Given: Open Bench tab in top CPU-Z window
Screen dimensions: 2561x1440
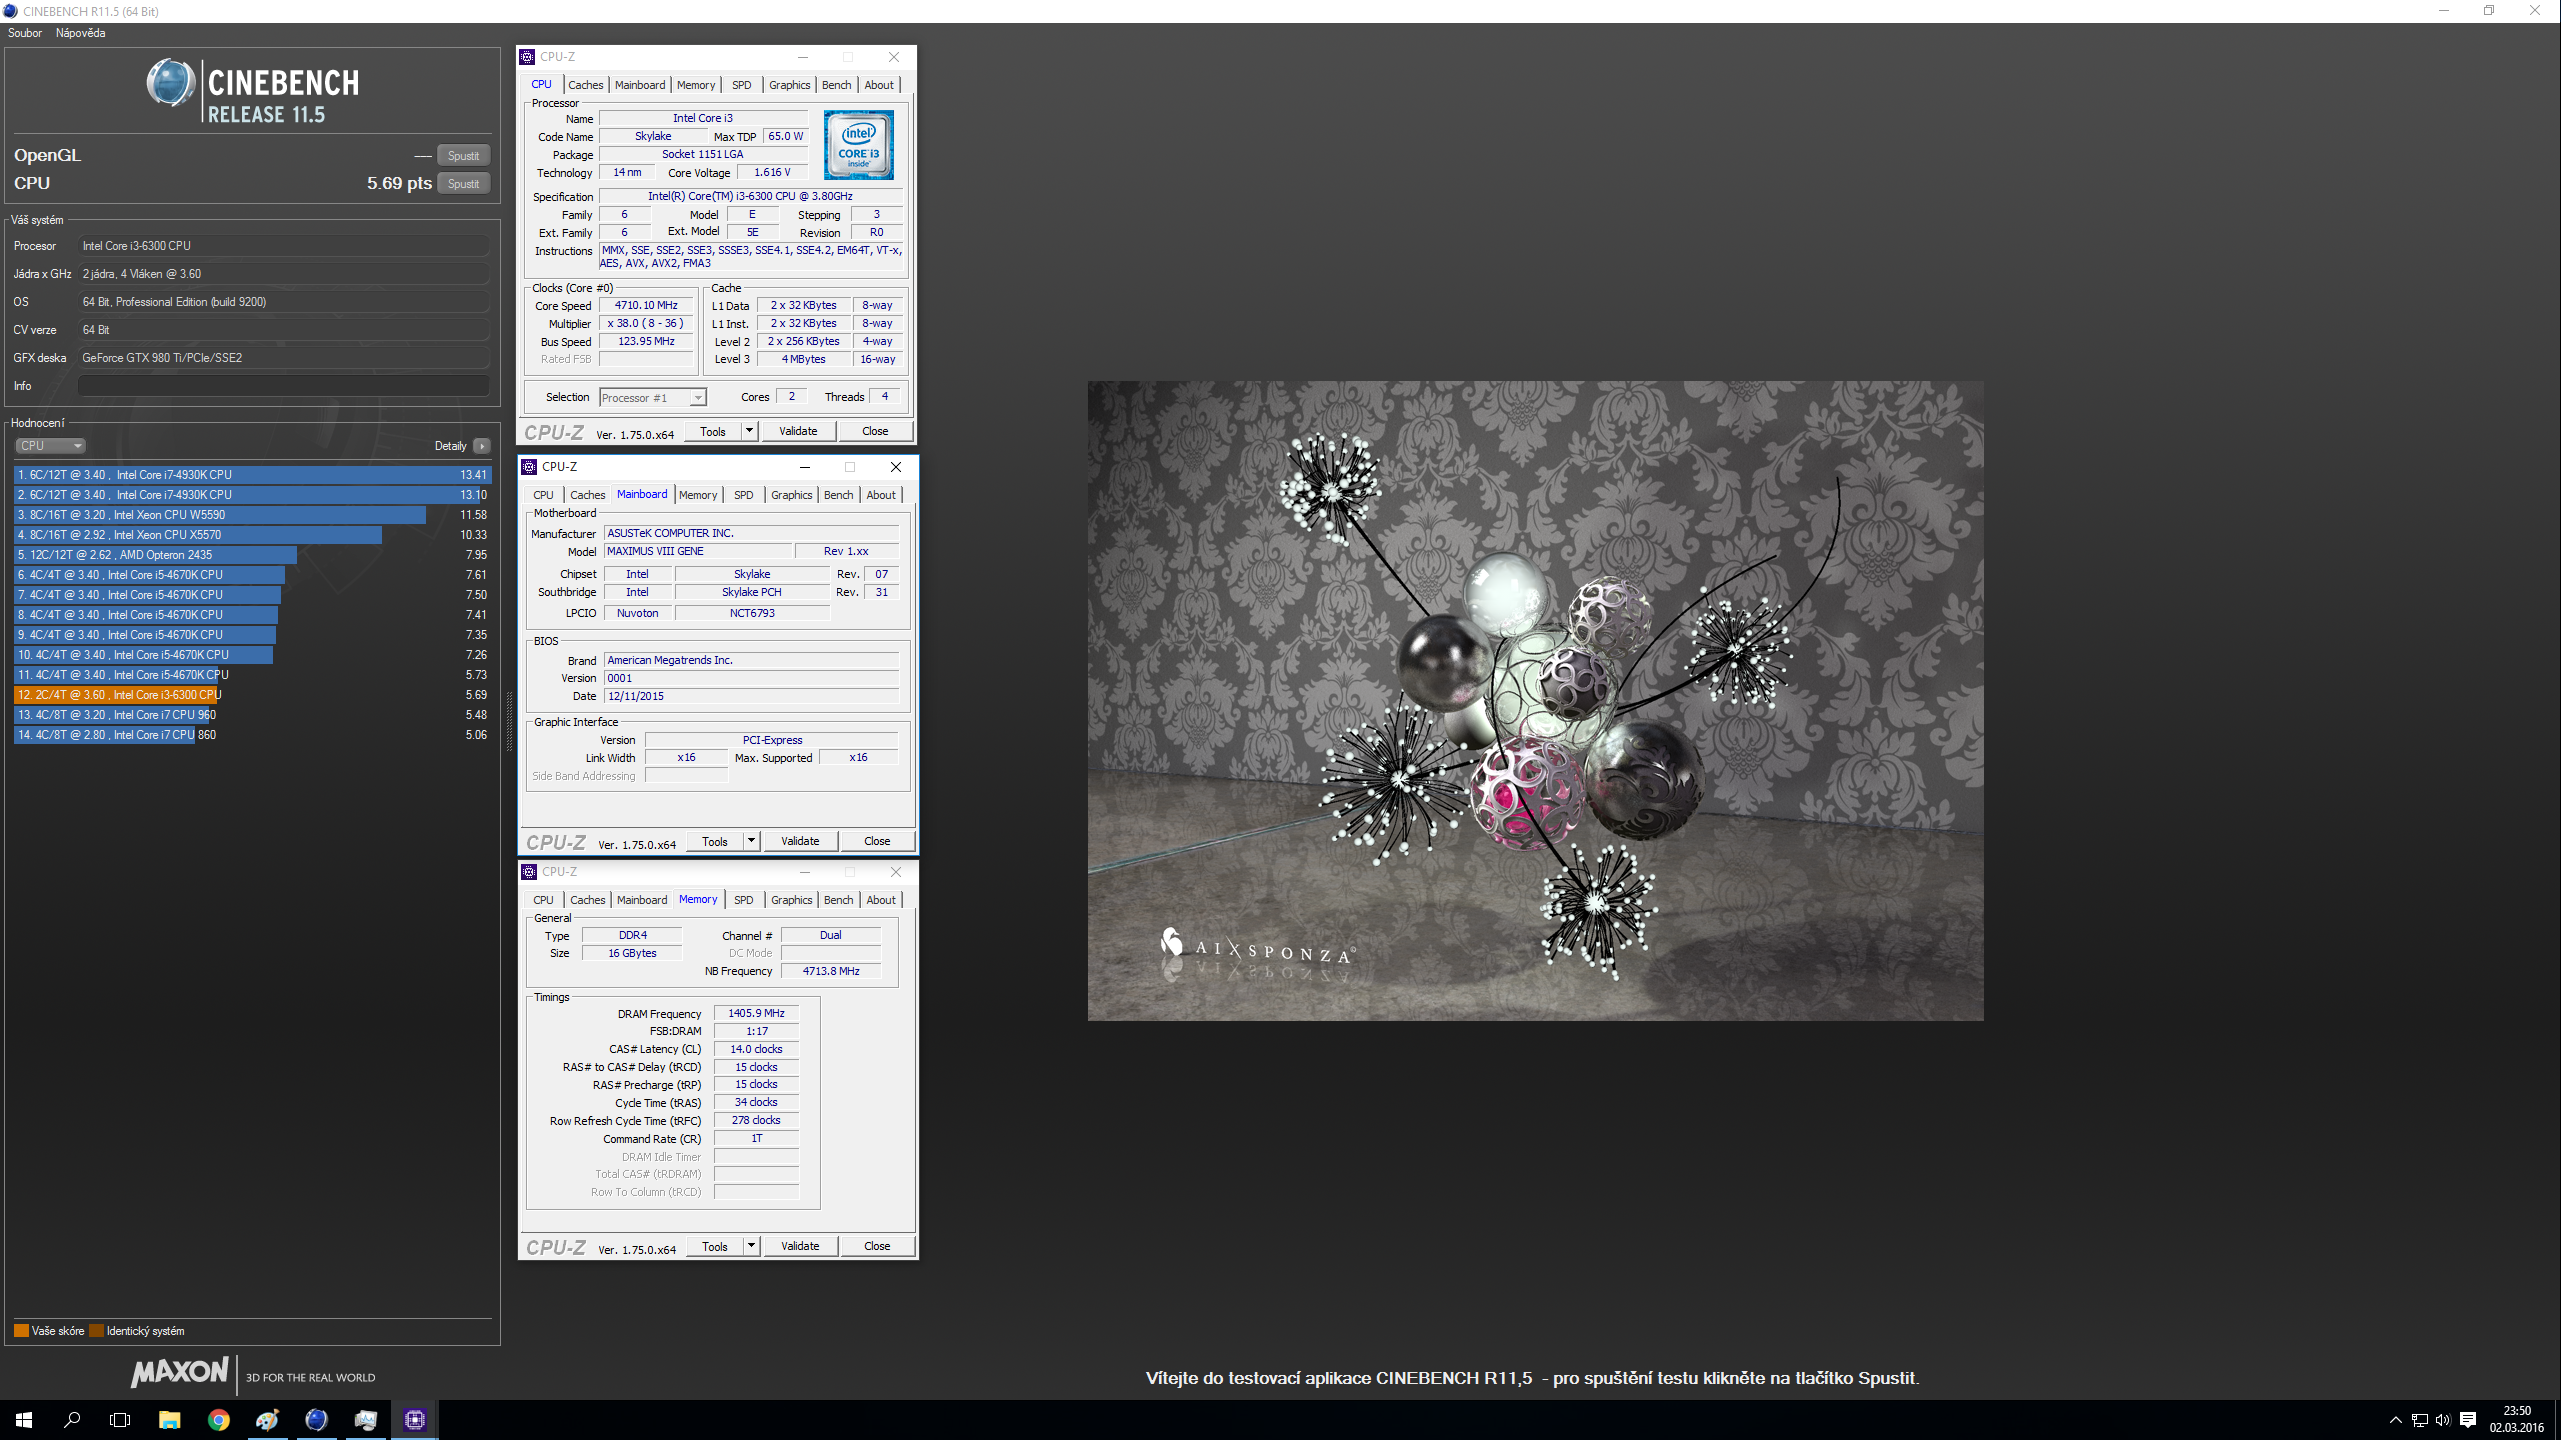Looking at the screenshot, I should coord(837,85).
